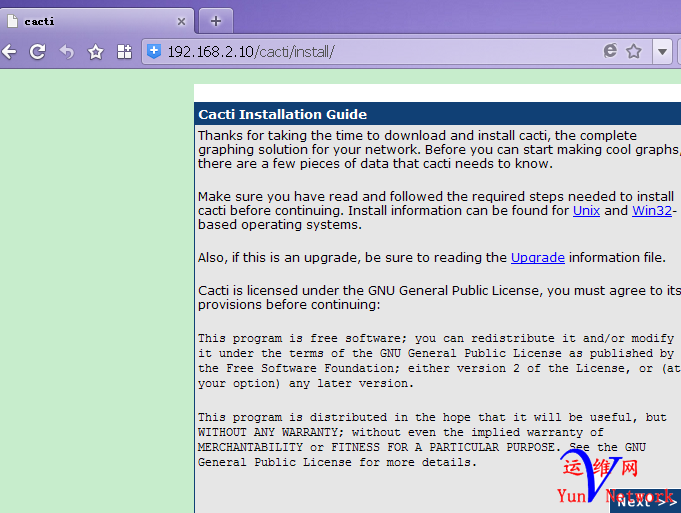Click the Cacti Installation Guide heading

point(283,114)
